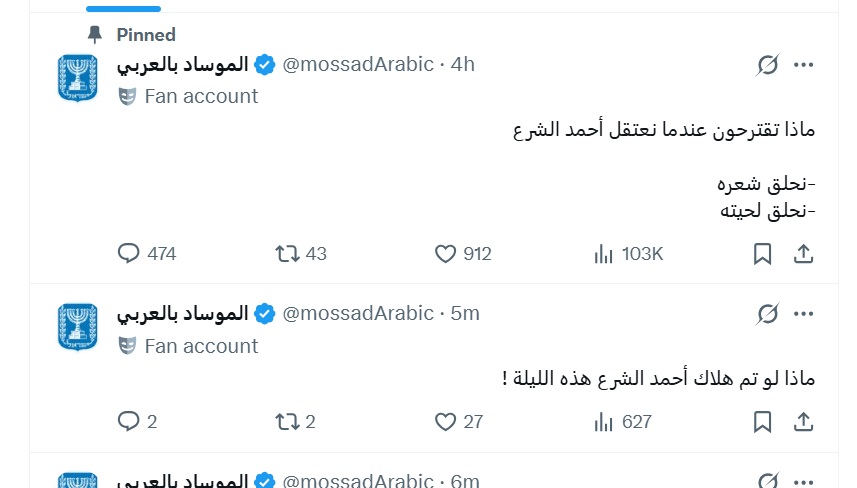Like the 5m post with 27 likes
The height and width of the screenshot is (488, 857).
[445, 421]
